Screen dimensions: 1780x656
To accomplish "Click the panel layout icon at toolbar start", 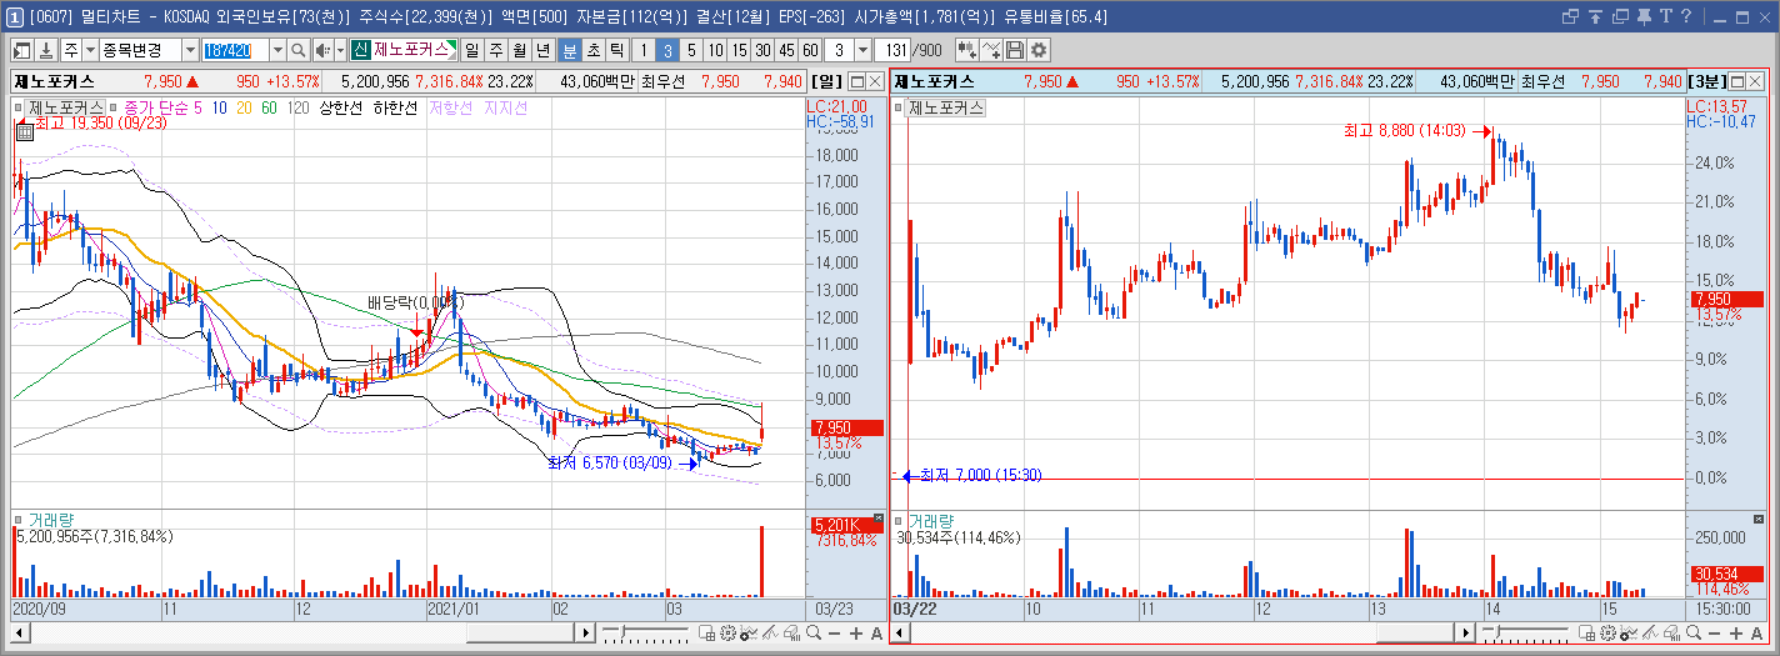I will click(22, 50).
